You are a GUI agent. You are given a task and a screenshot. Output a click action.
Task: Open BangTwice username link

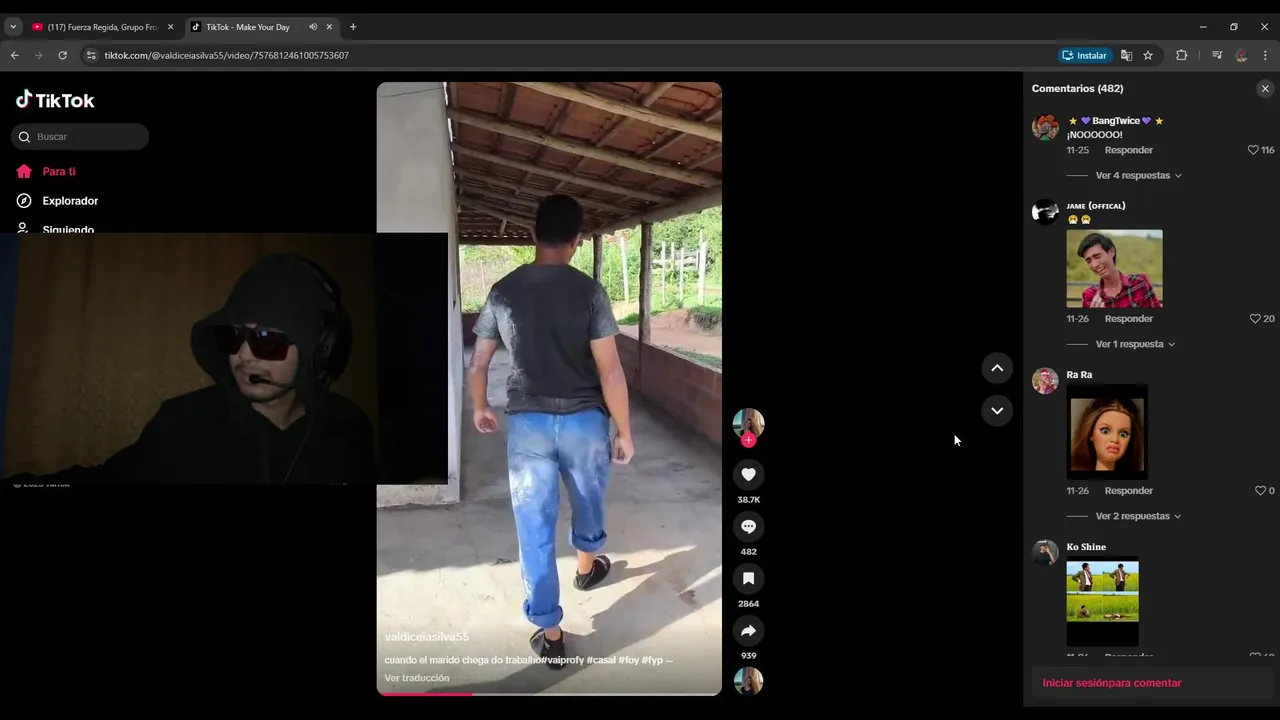pos(1115,121)
